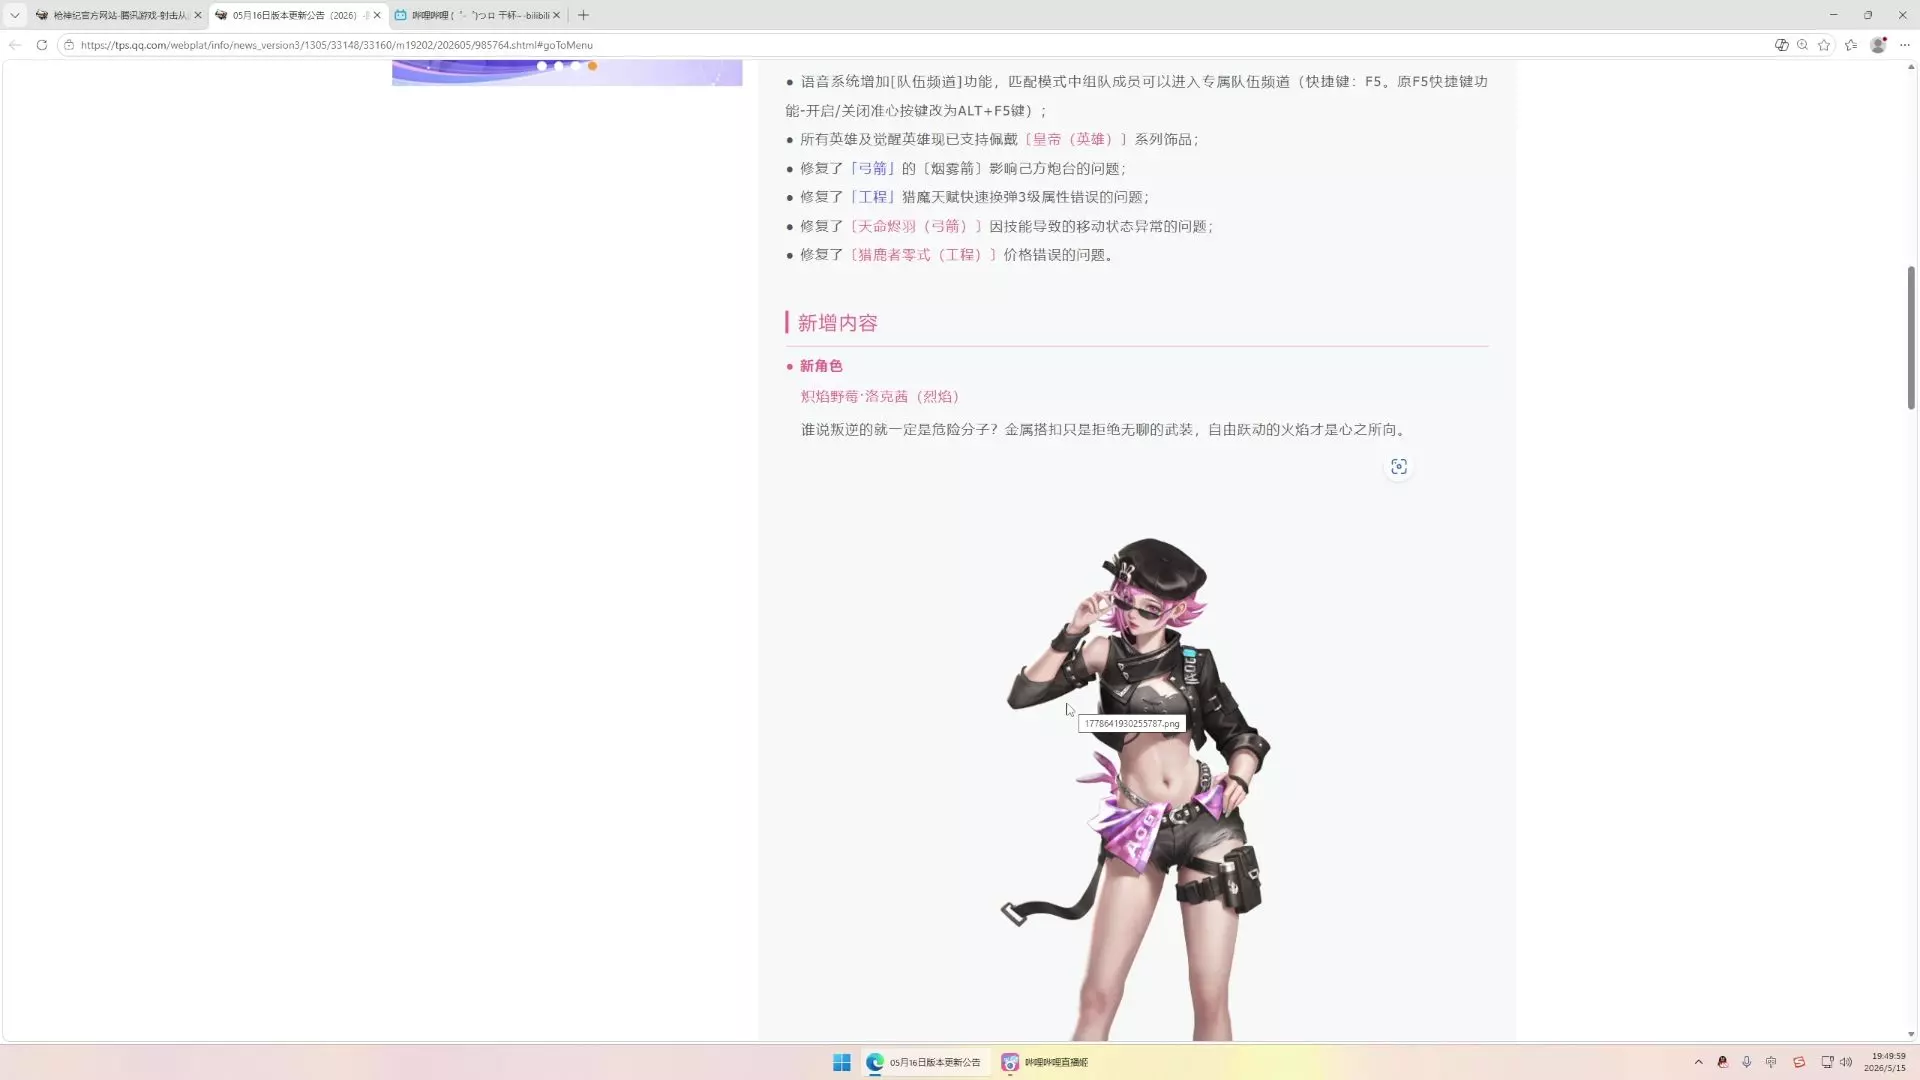The width and height of the screenshot is (1920, 1080).
Task: Open the 天命烬羽（弓箭） link
Action: point(916,227)
